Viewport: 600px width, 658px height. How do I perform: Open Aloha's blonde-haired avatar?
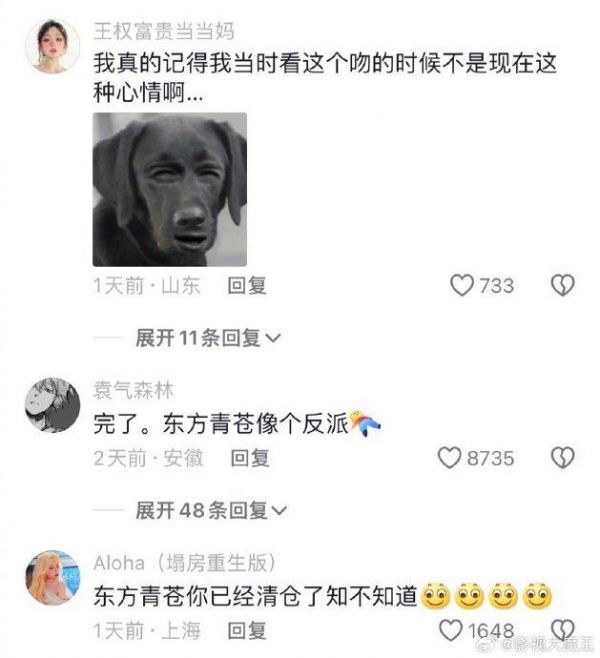click(x=53, y=577)
